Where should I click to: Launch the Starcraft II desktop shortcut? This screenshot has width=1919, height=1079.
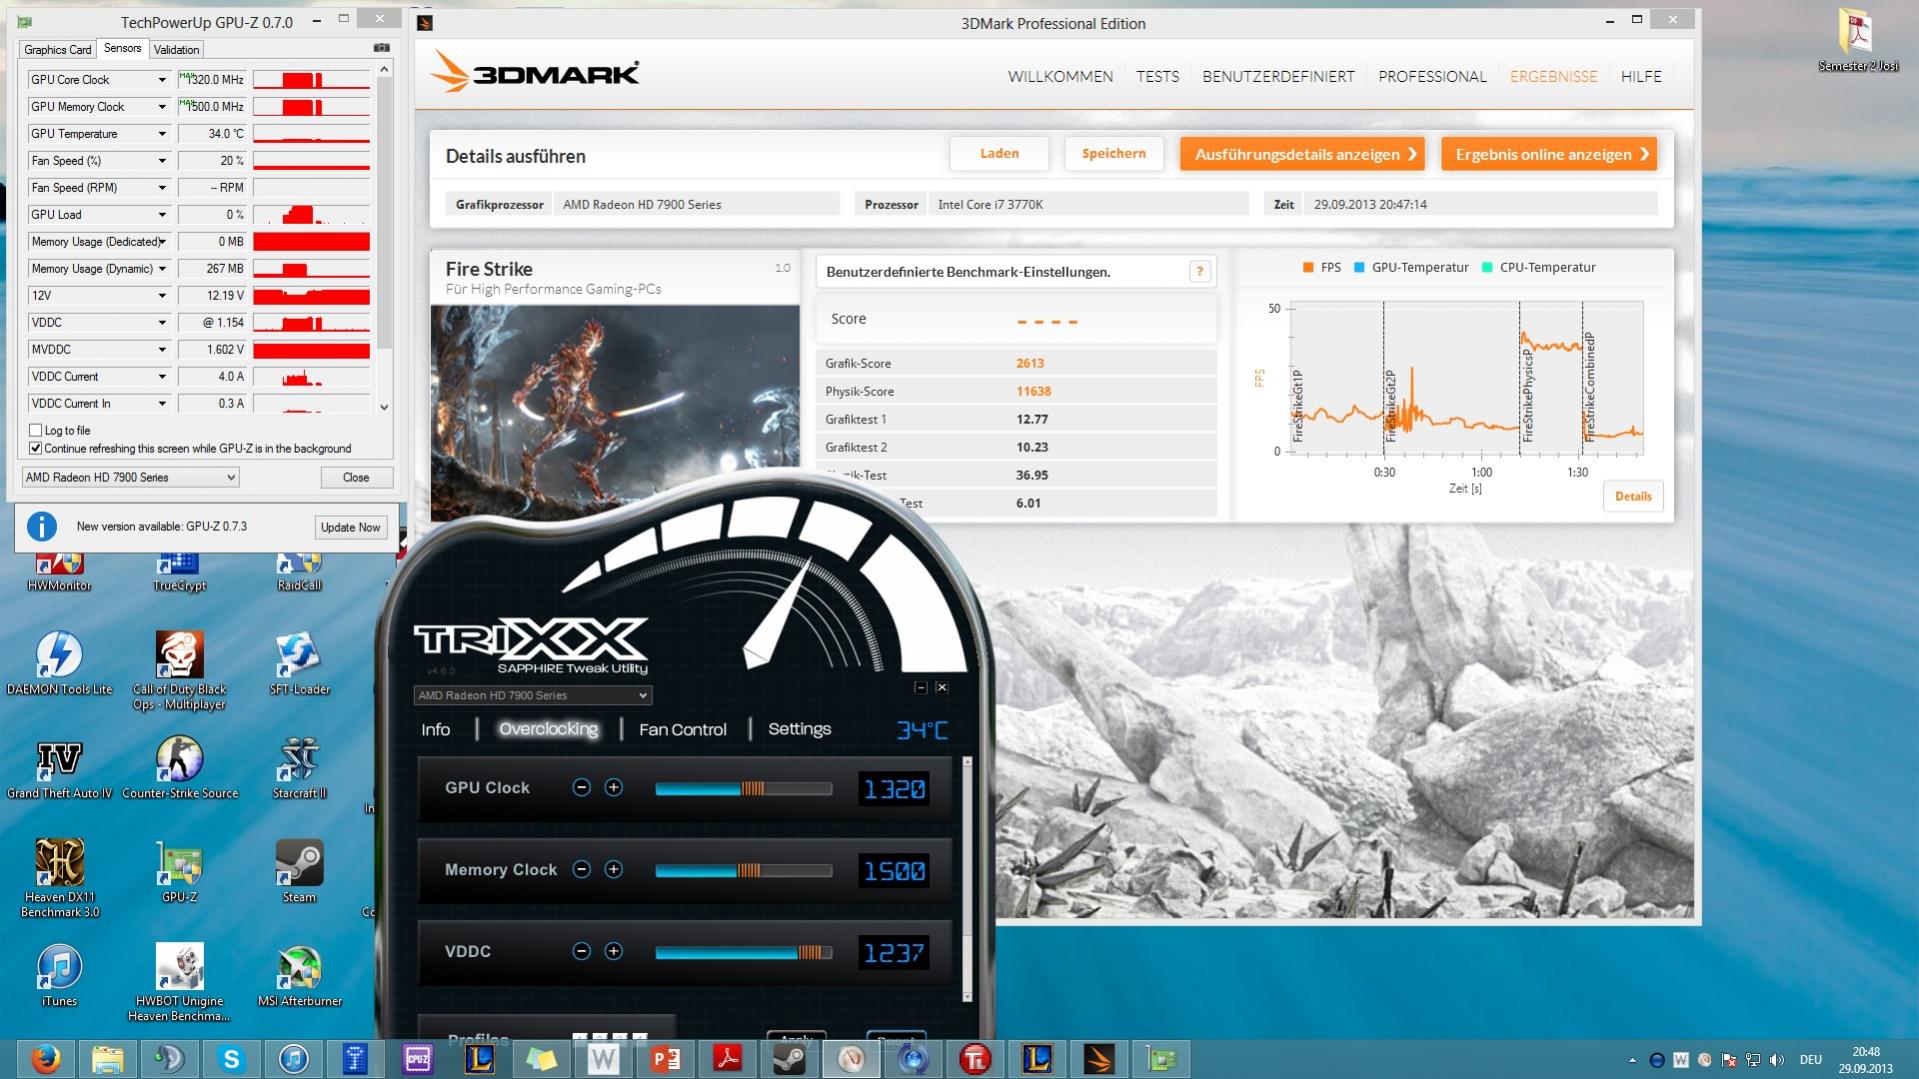coord(299,768)
